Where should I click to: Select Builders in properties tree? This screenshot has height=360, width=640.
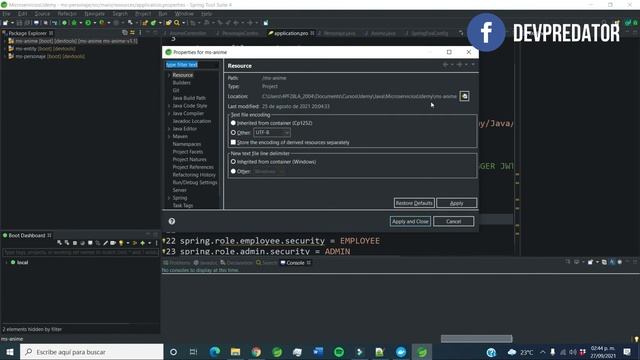click(x=182, y=83)
